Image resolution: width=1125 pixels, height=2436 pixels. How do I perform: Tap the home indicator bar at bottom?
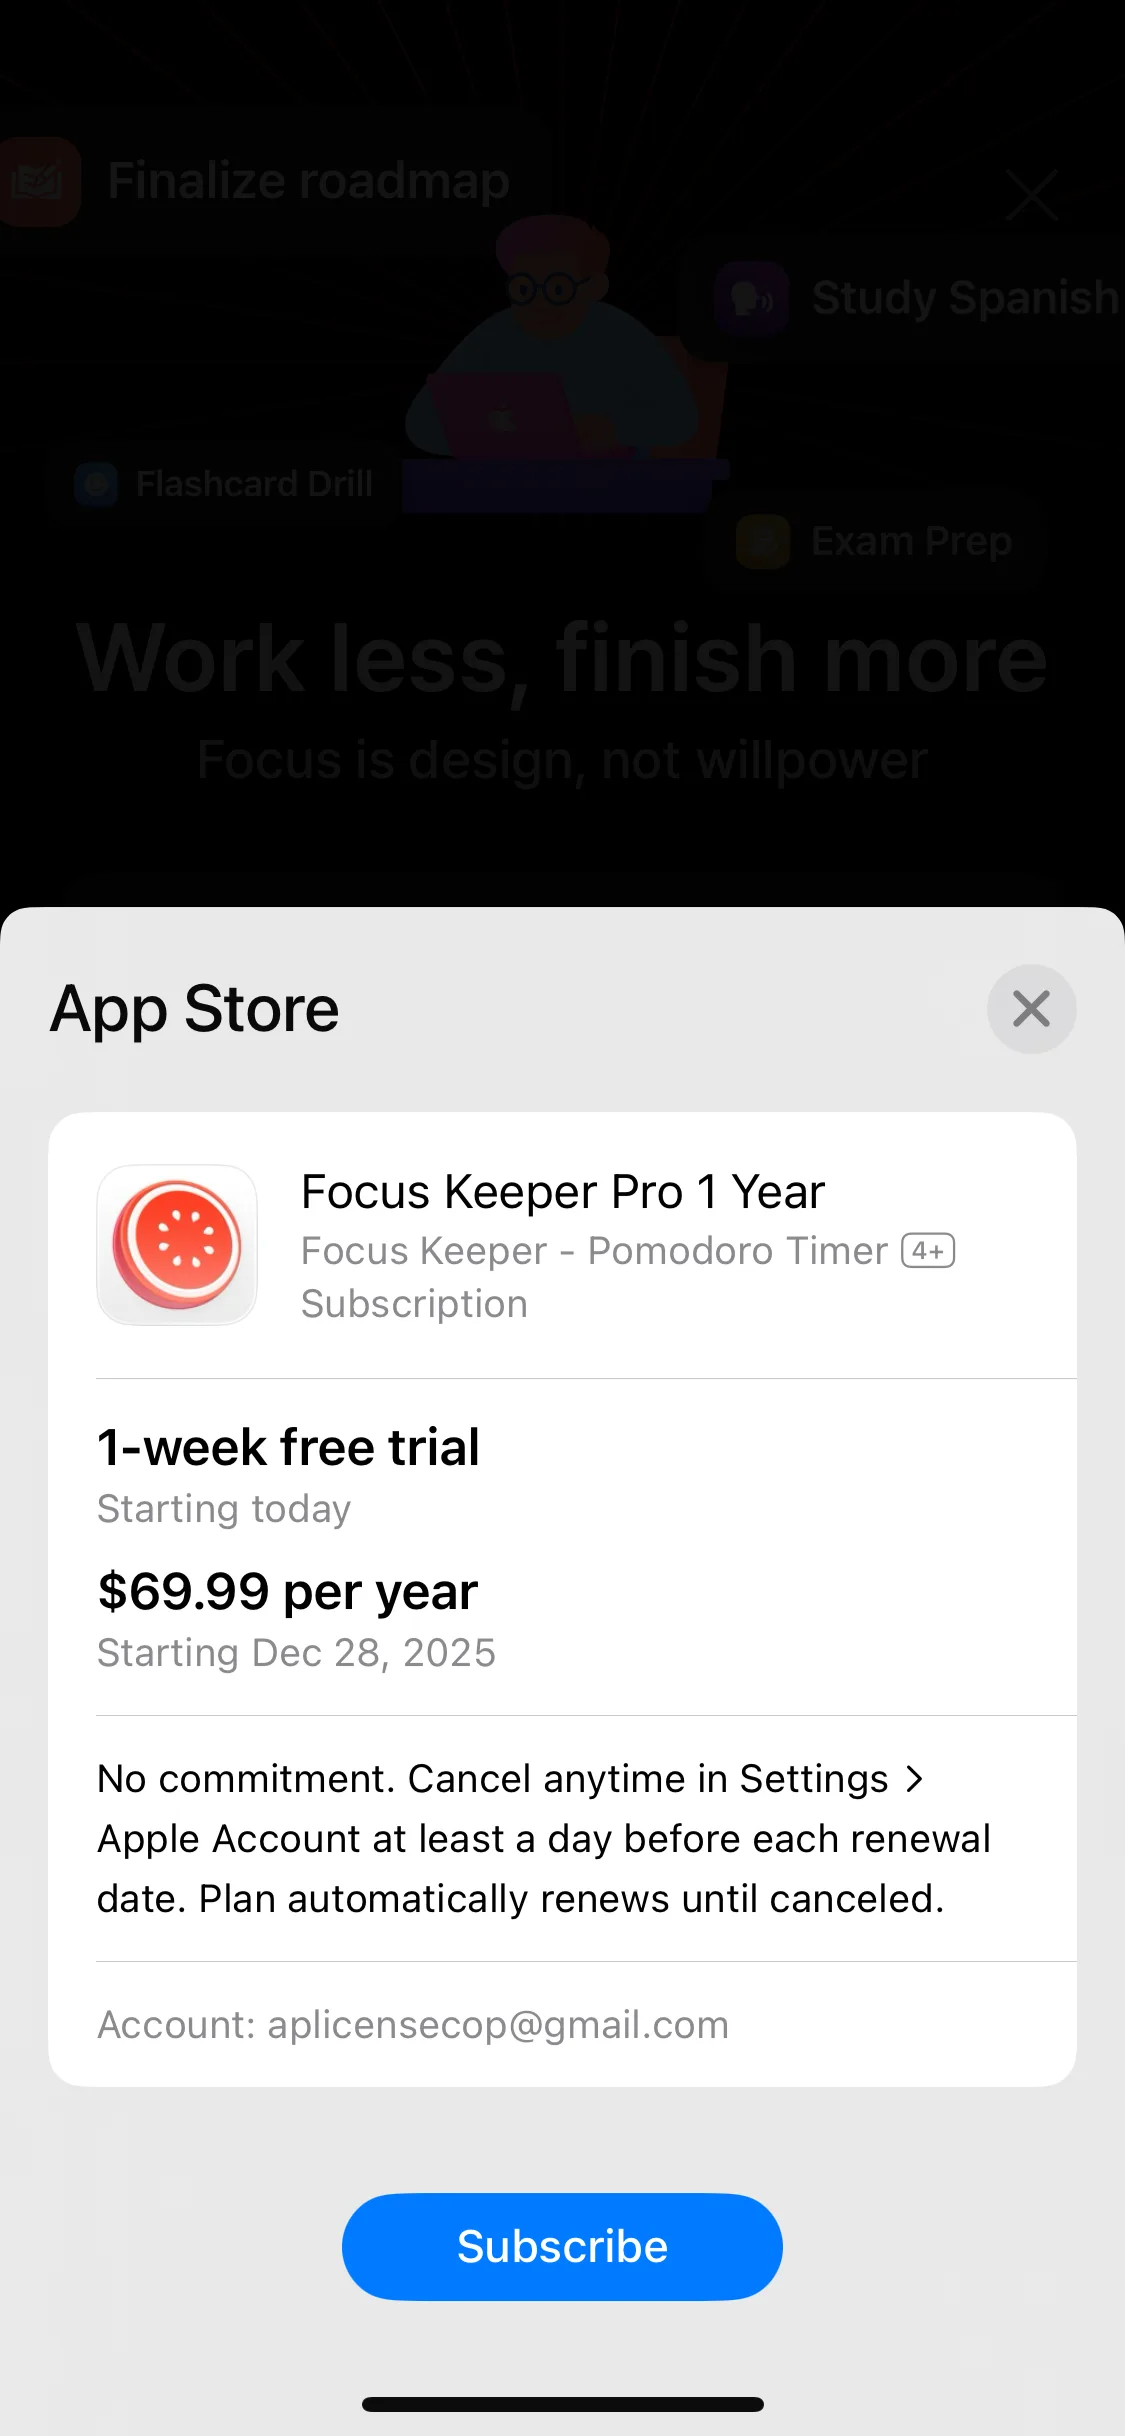[562, 2404]
